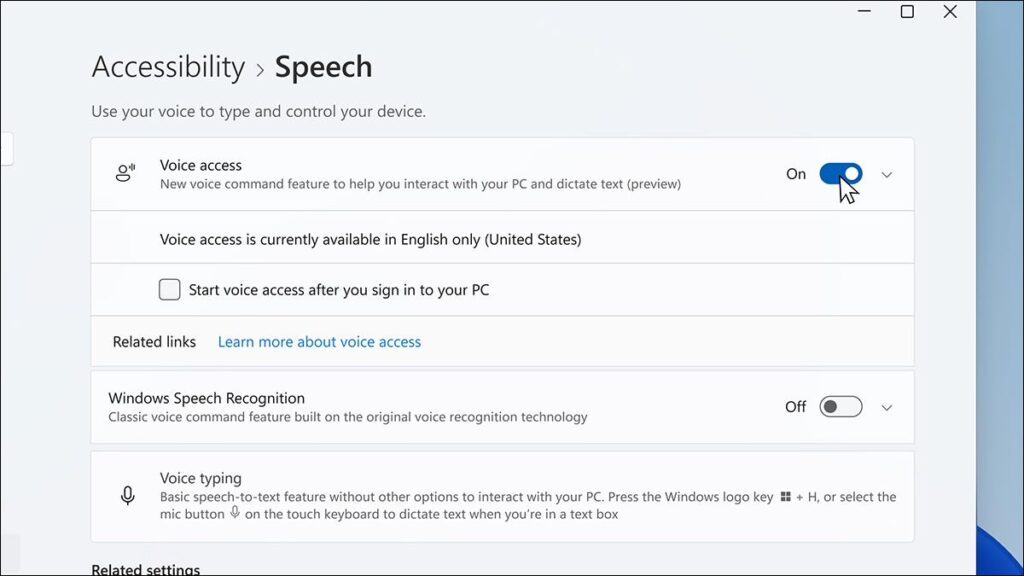Viewport: 1024px width, 576px height.
Task: Click the Voice access microphone person icon
Action: (x=125, y=174)
